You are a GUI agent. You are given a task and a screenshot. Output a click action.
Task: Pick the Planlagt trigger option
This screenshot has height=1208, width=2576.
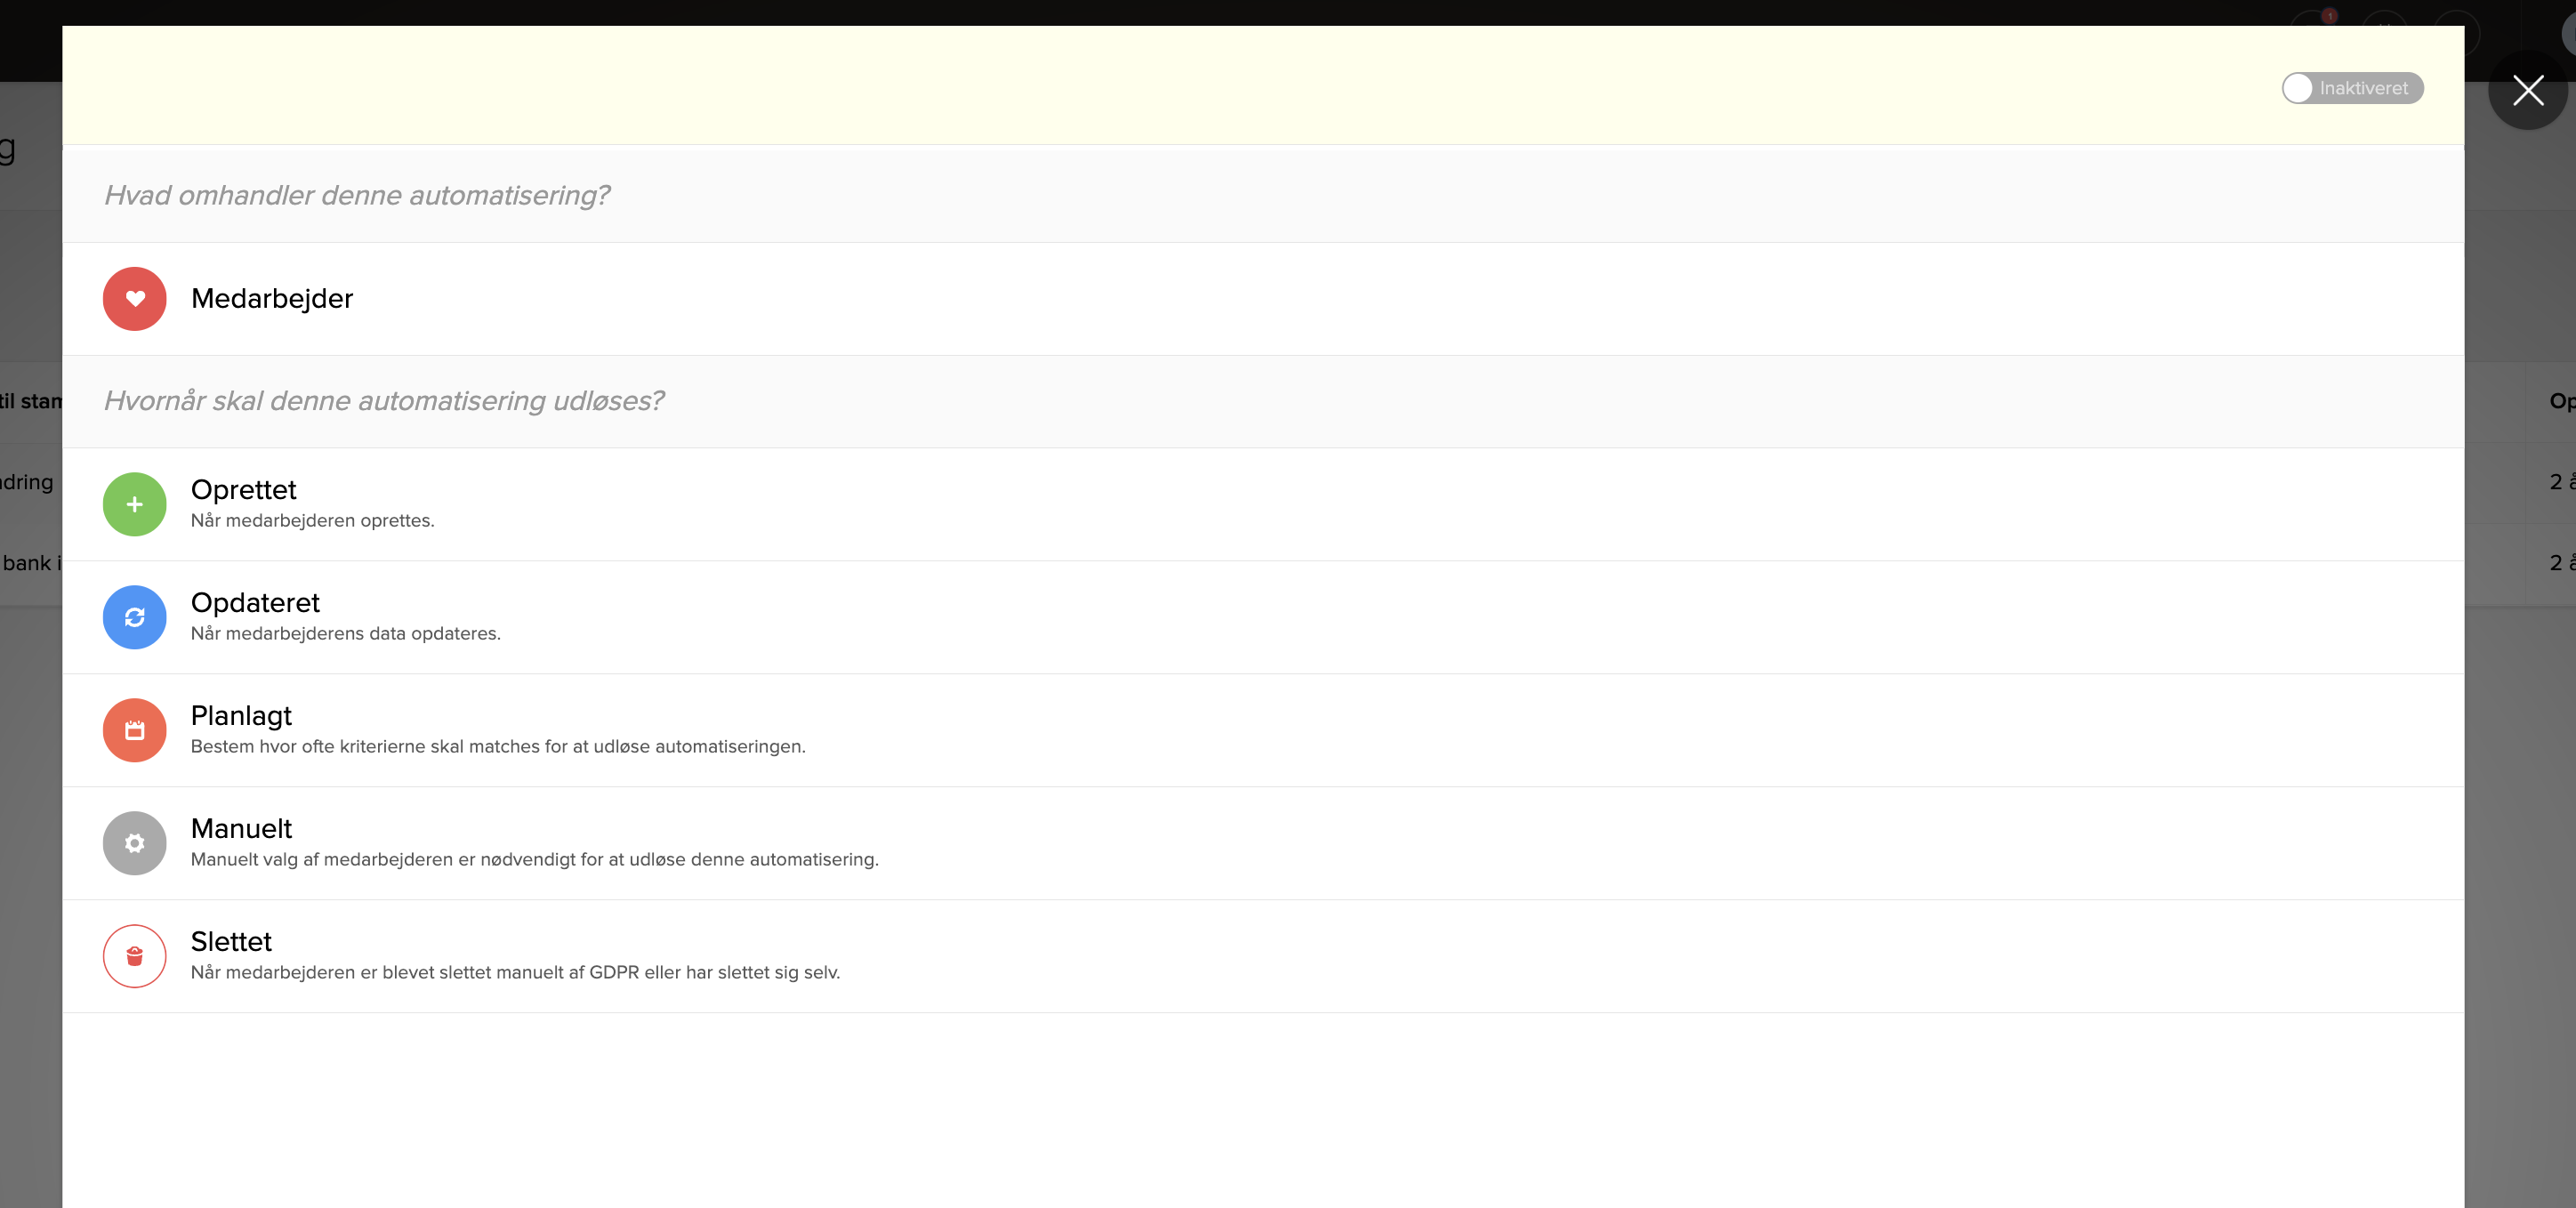coord(241,715)
